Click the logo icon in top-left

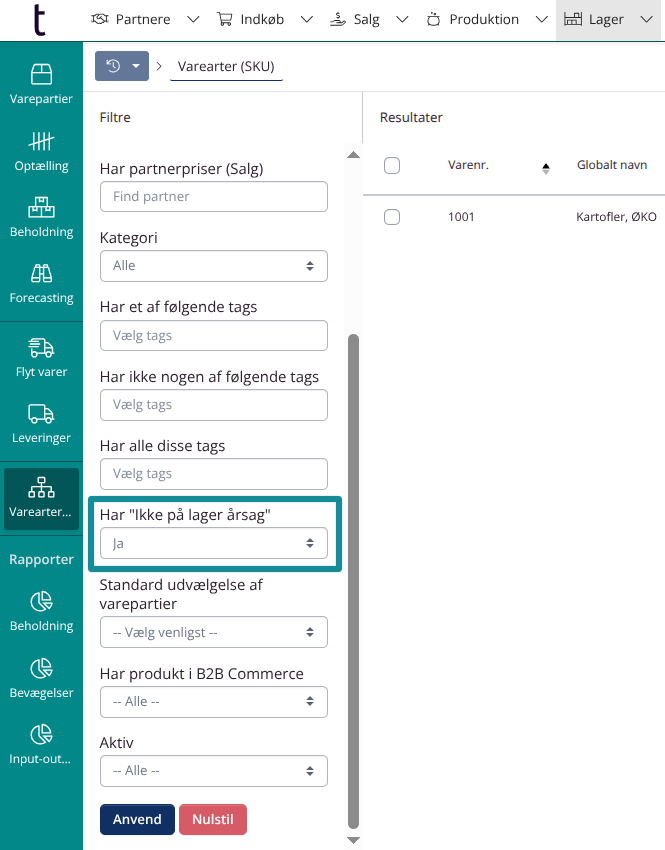pyautogui.click(x=39, y=19)
